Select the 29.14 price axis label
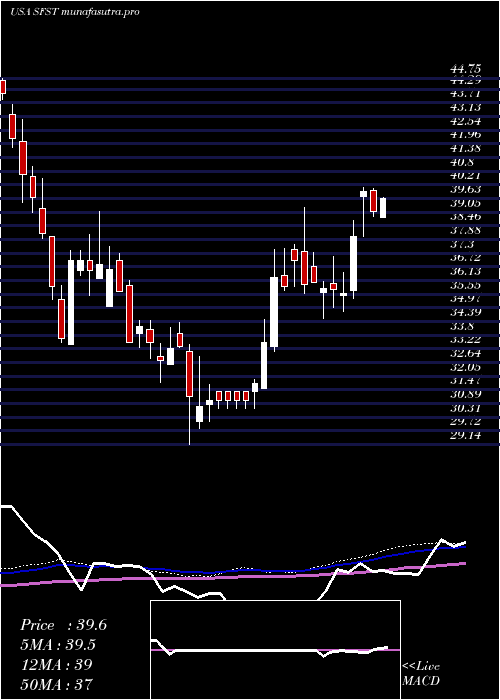This screenshot has height=700, width=500. click(466, 435)
